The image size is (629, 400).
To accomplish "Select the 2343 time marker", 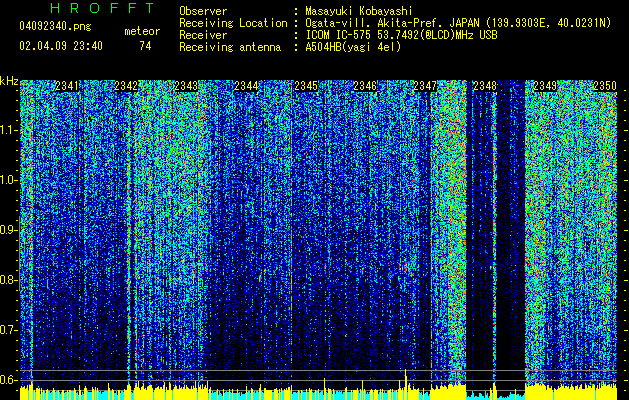I will click(186, 86).
